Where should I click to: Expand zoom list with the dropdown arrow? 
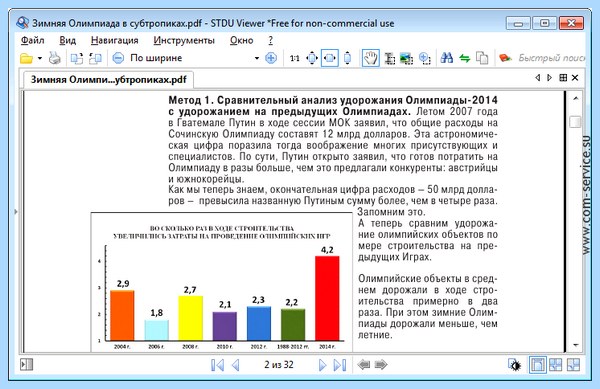[257, 58]
